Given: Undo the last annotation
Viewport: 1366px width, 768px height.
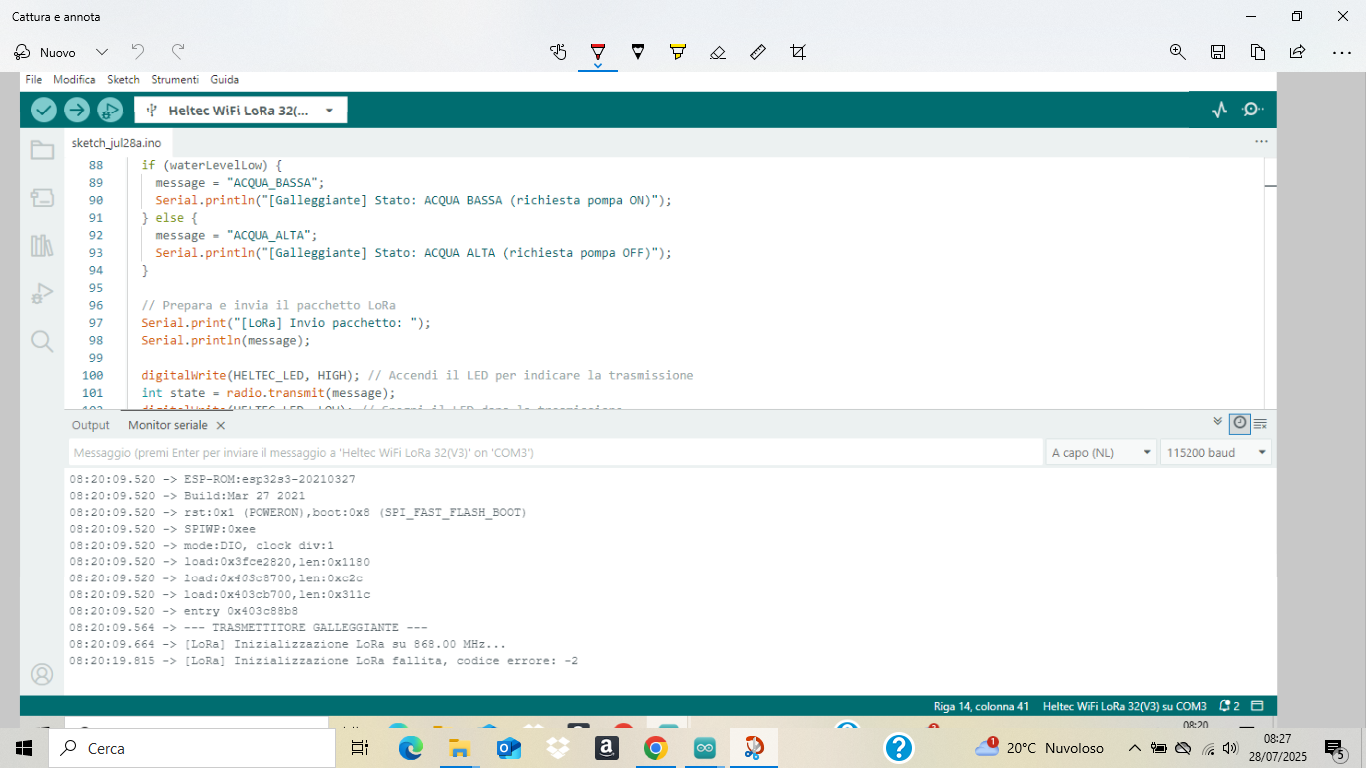Looking at the screenshot, I should coord(138,51).
